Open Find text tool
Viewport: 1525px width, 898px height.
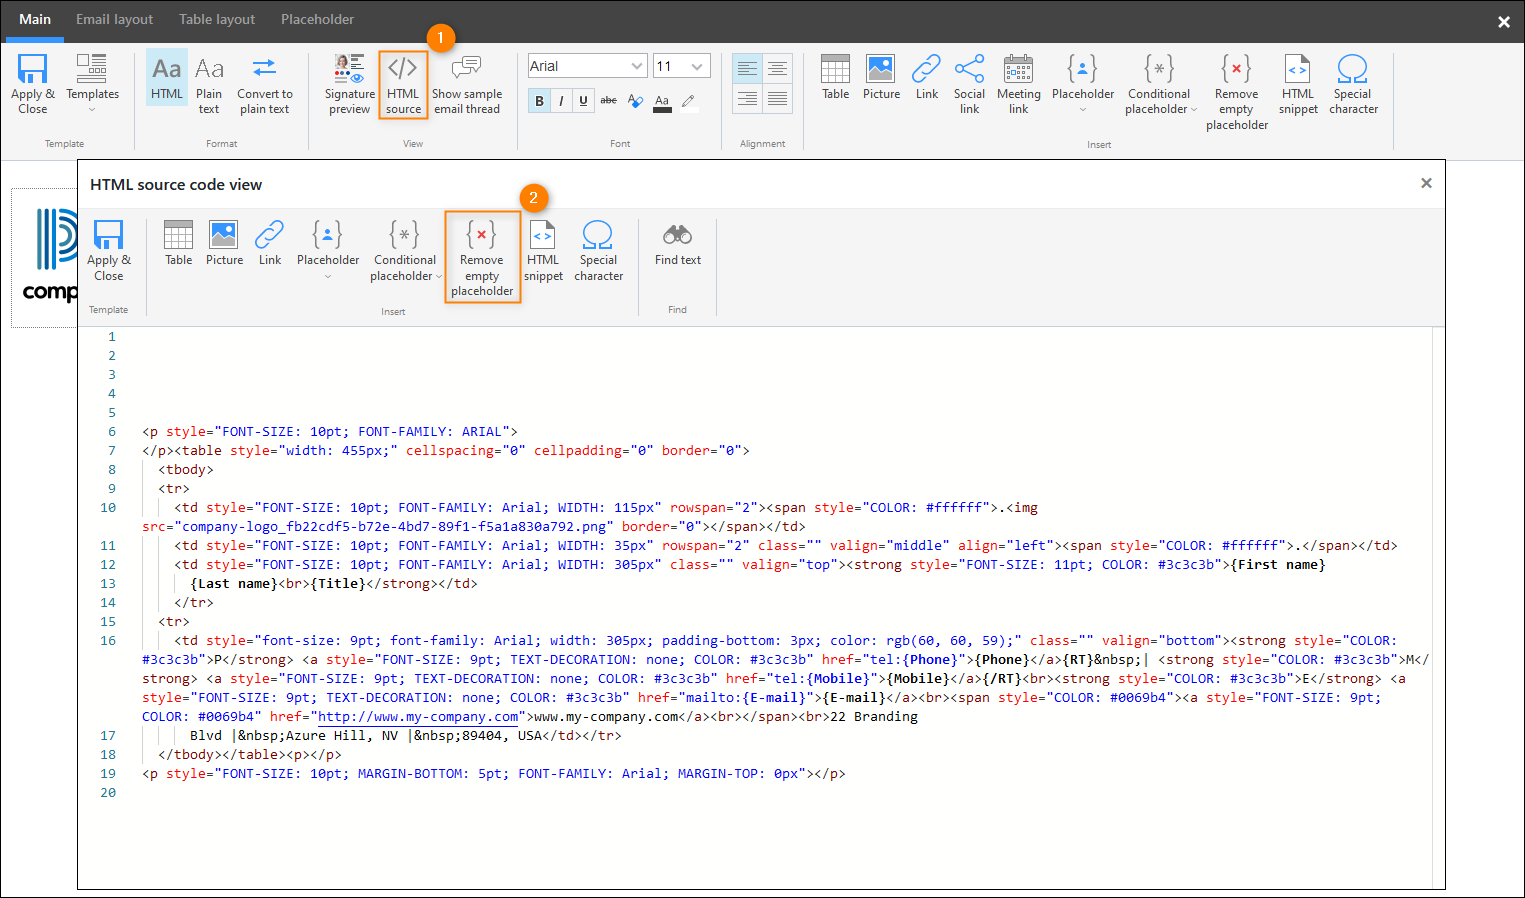tap(678, 243)
